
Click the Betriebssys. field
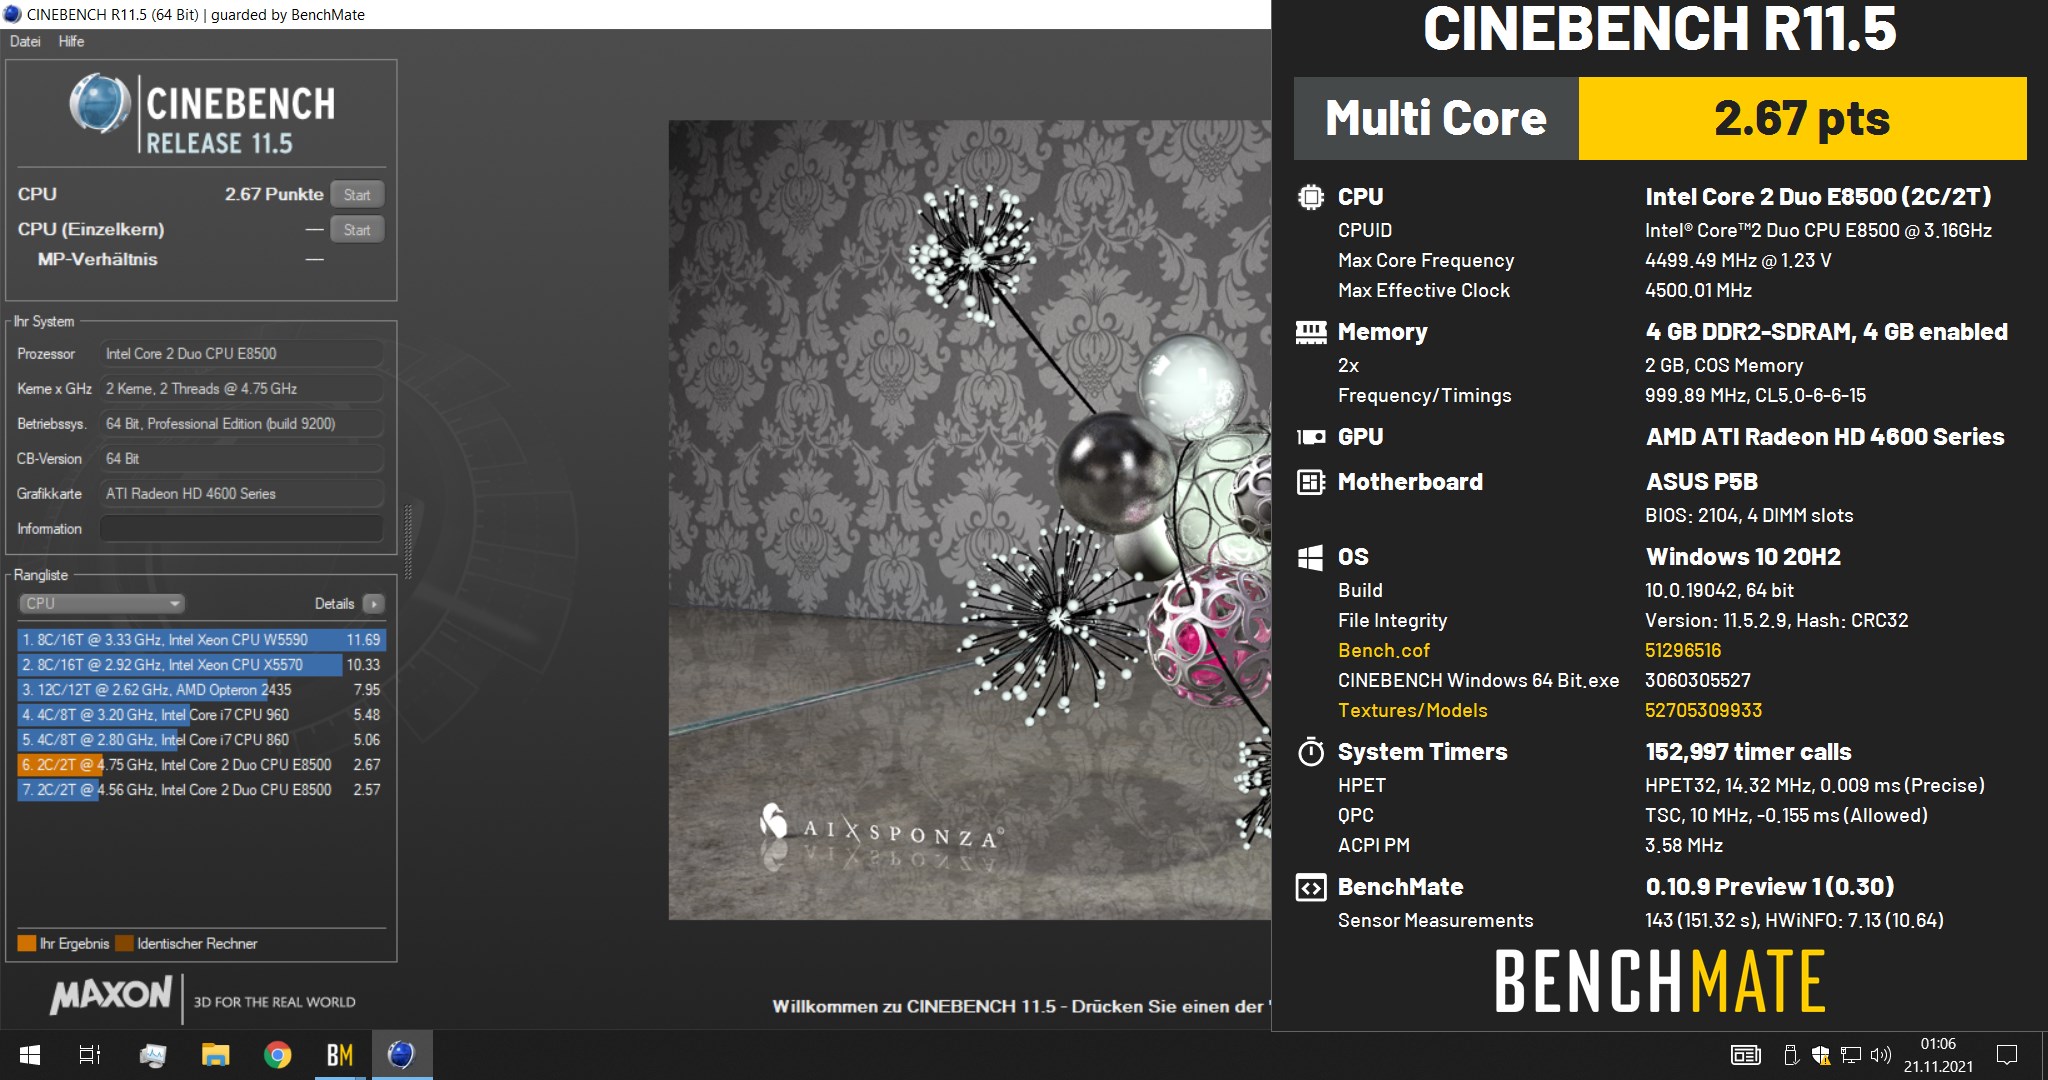pyautogui.click(x=241, y=423)
